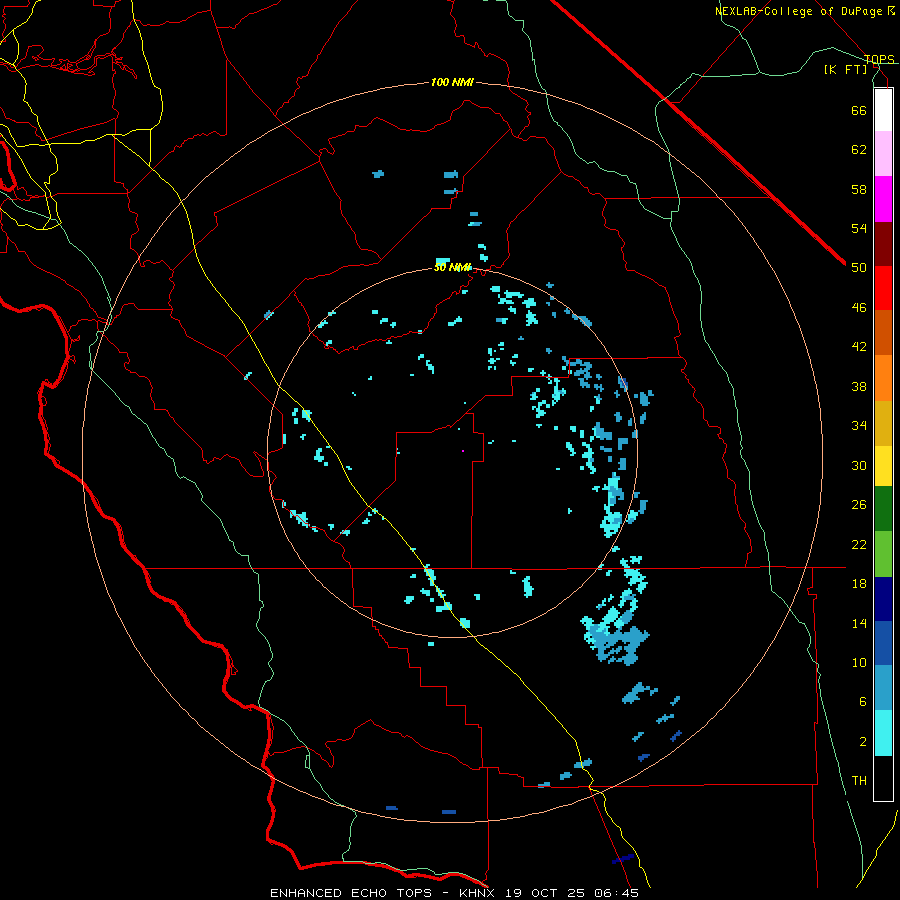Click the 66 legend value

click(x=859, y=111)
